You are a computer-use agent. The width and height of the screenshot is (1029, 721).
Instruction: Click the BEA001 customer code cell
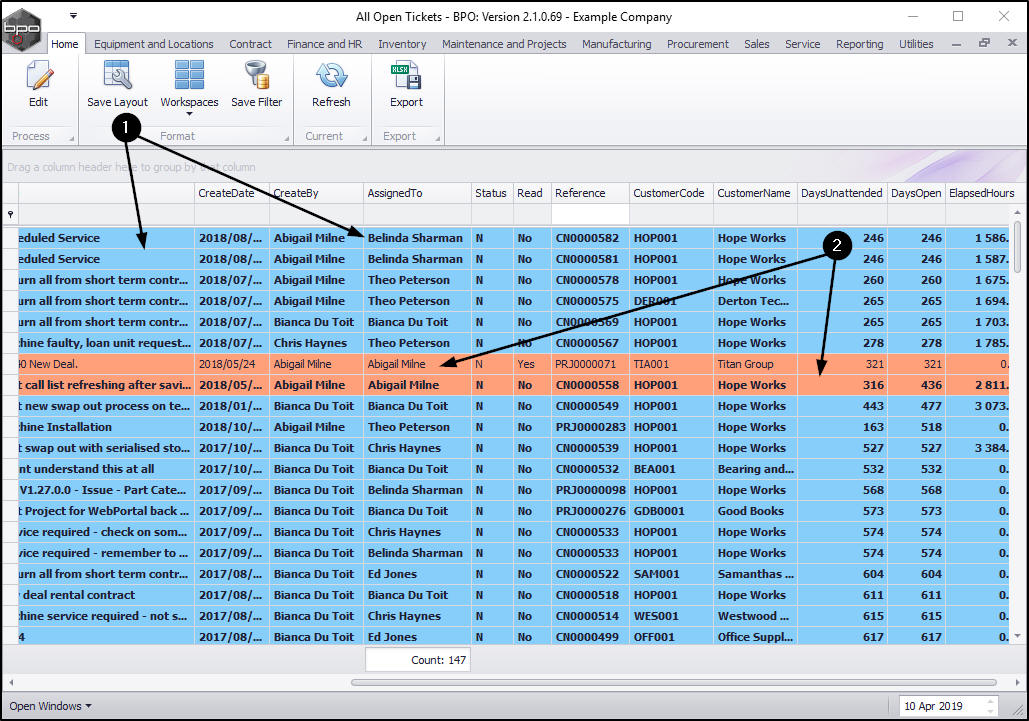pos(671,469)
